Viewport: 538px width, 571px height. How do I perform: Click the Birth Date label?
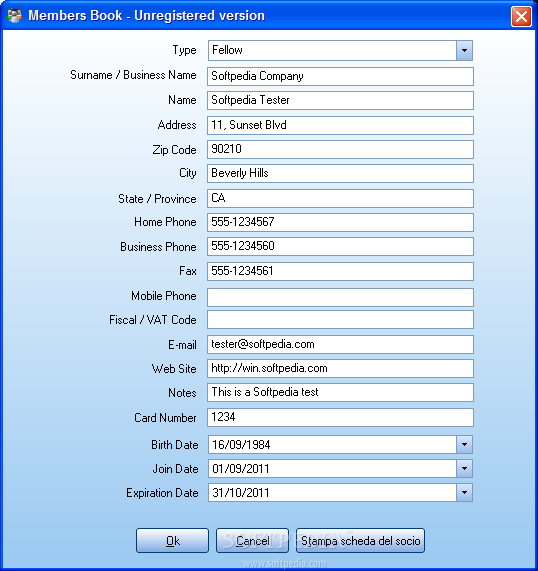coord(174,445)
